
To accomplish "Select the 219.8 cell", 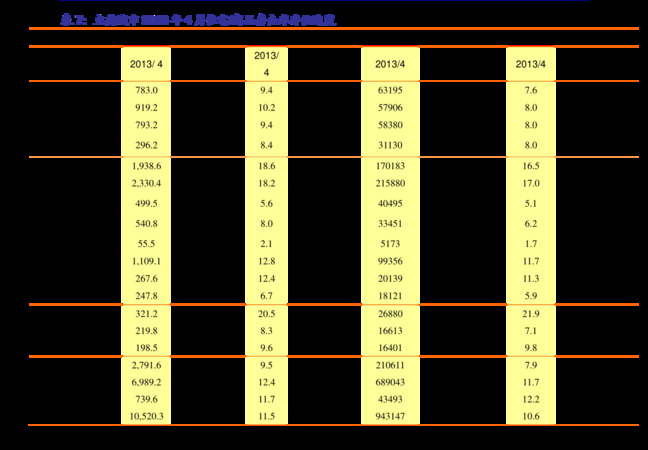I will click(146, 331).
